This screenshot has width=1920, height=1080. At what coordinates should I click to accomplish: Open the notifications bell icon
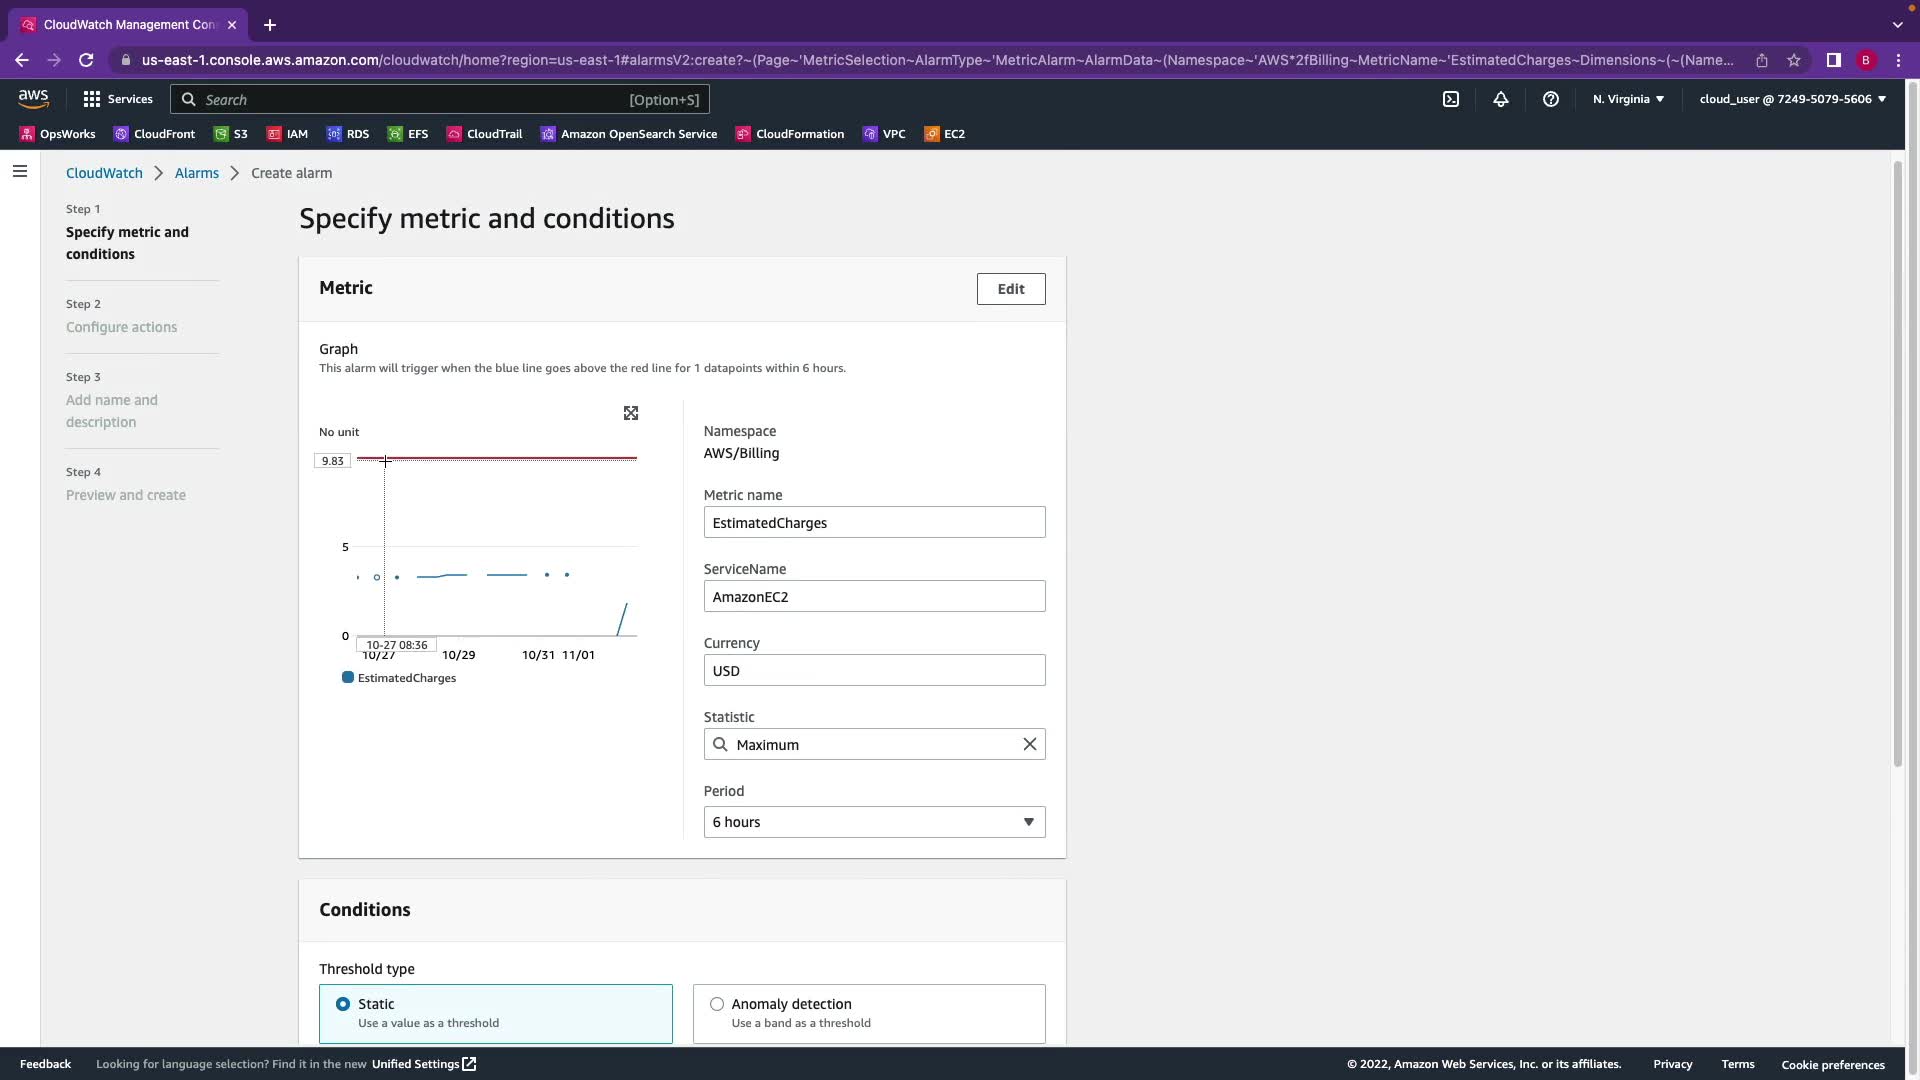(x=1501, y=99)
